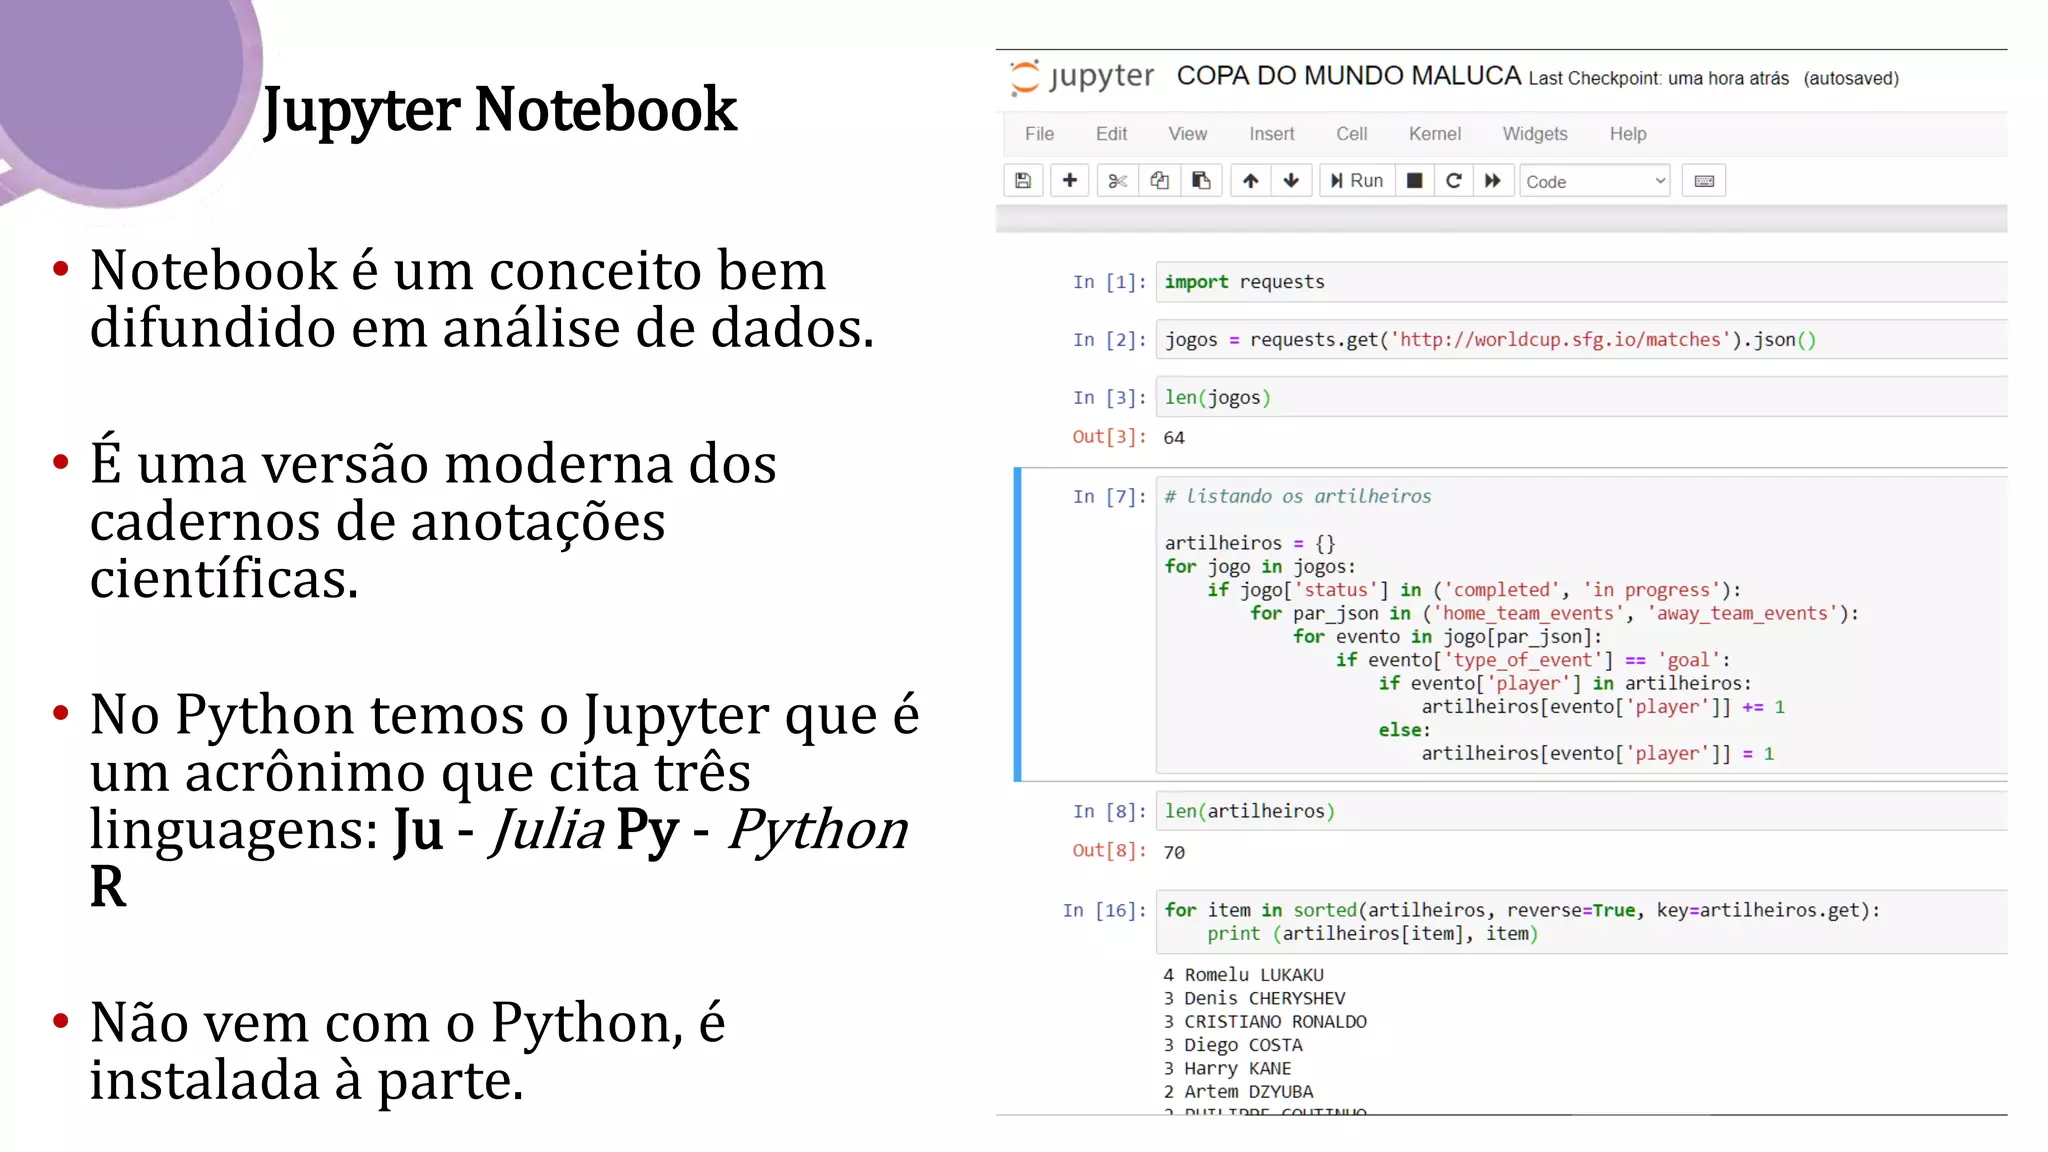Image resolution: width=2048 pixels, height=1152 pixels.
Task: Click the len(jogos) cell
Action: click(x=1582, y=397)
